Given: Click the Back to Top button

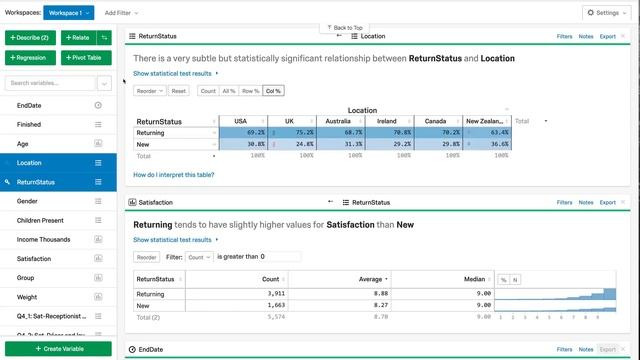Looking at the screenshot, I should pos(344,28).
